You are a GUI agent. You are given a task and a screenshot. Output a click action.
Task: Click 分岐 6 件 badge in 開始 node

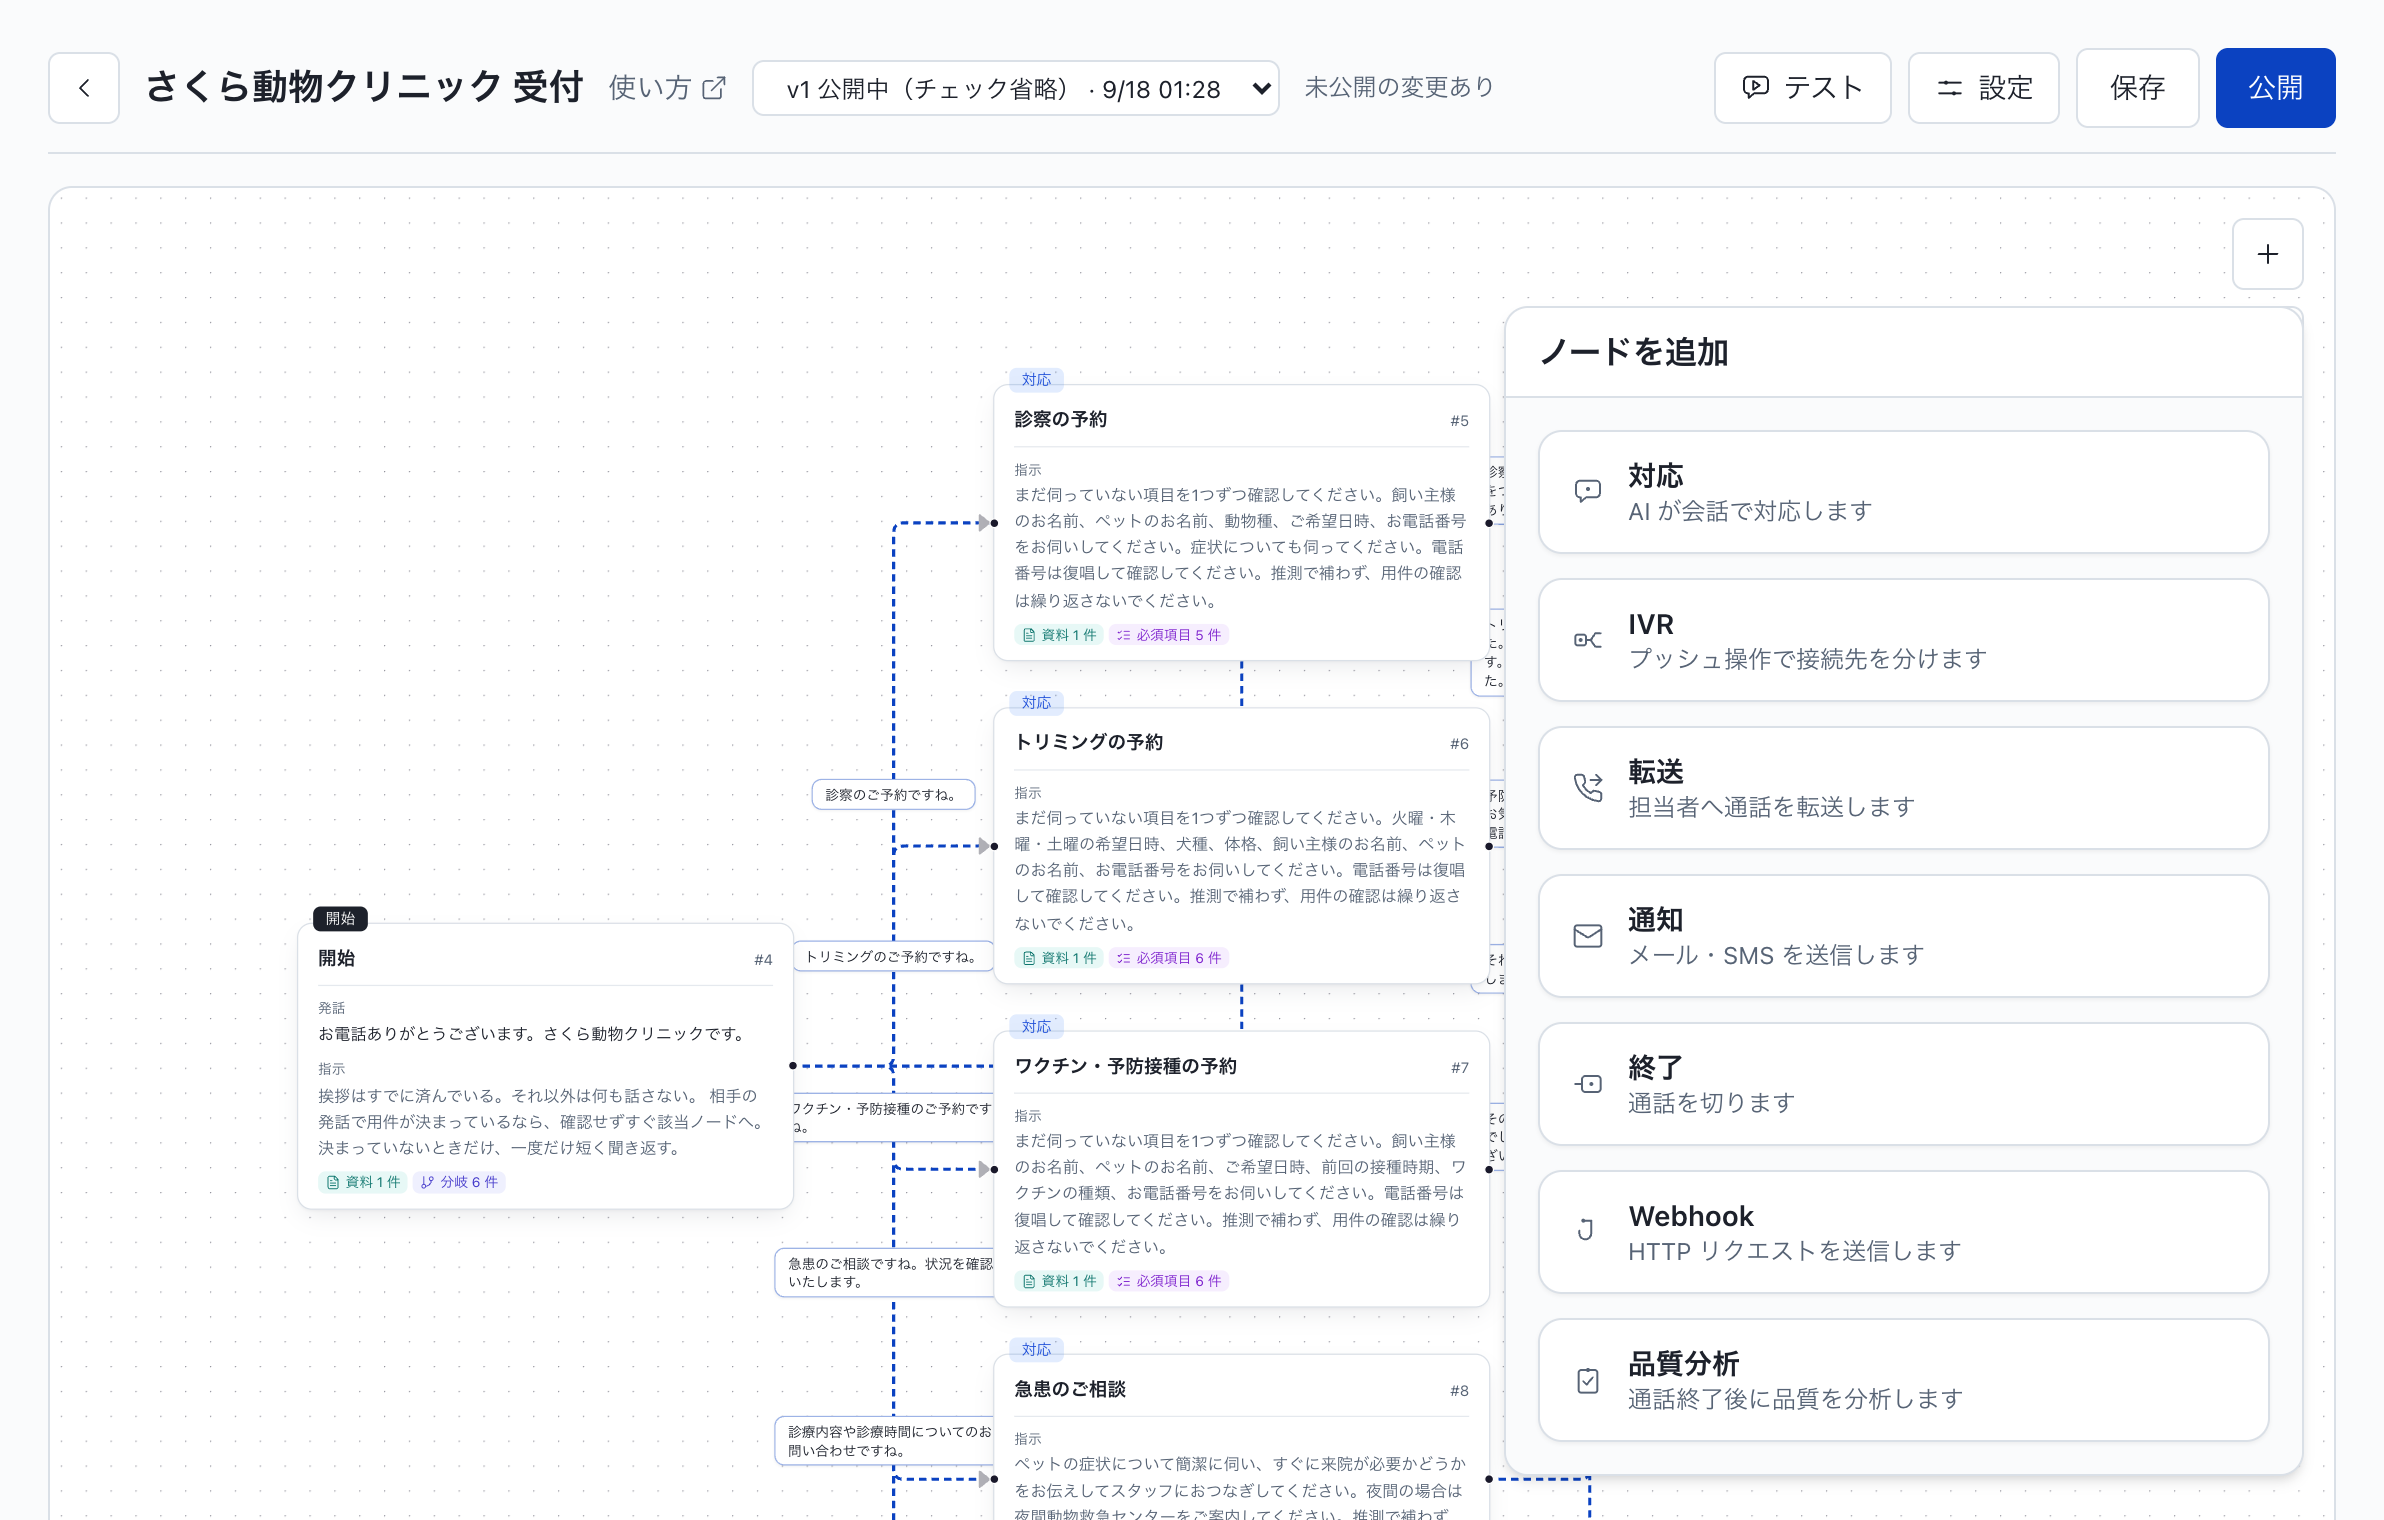tap(459, 1182)
